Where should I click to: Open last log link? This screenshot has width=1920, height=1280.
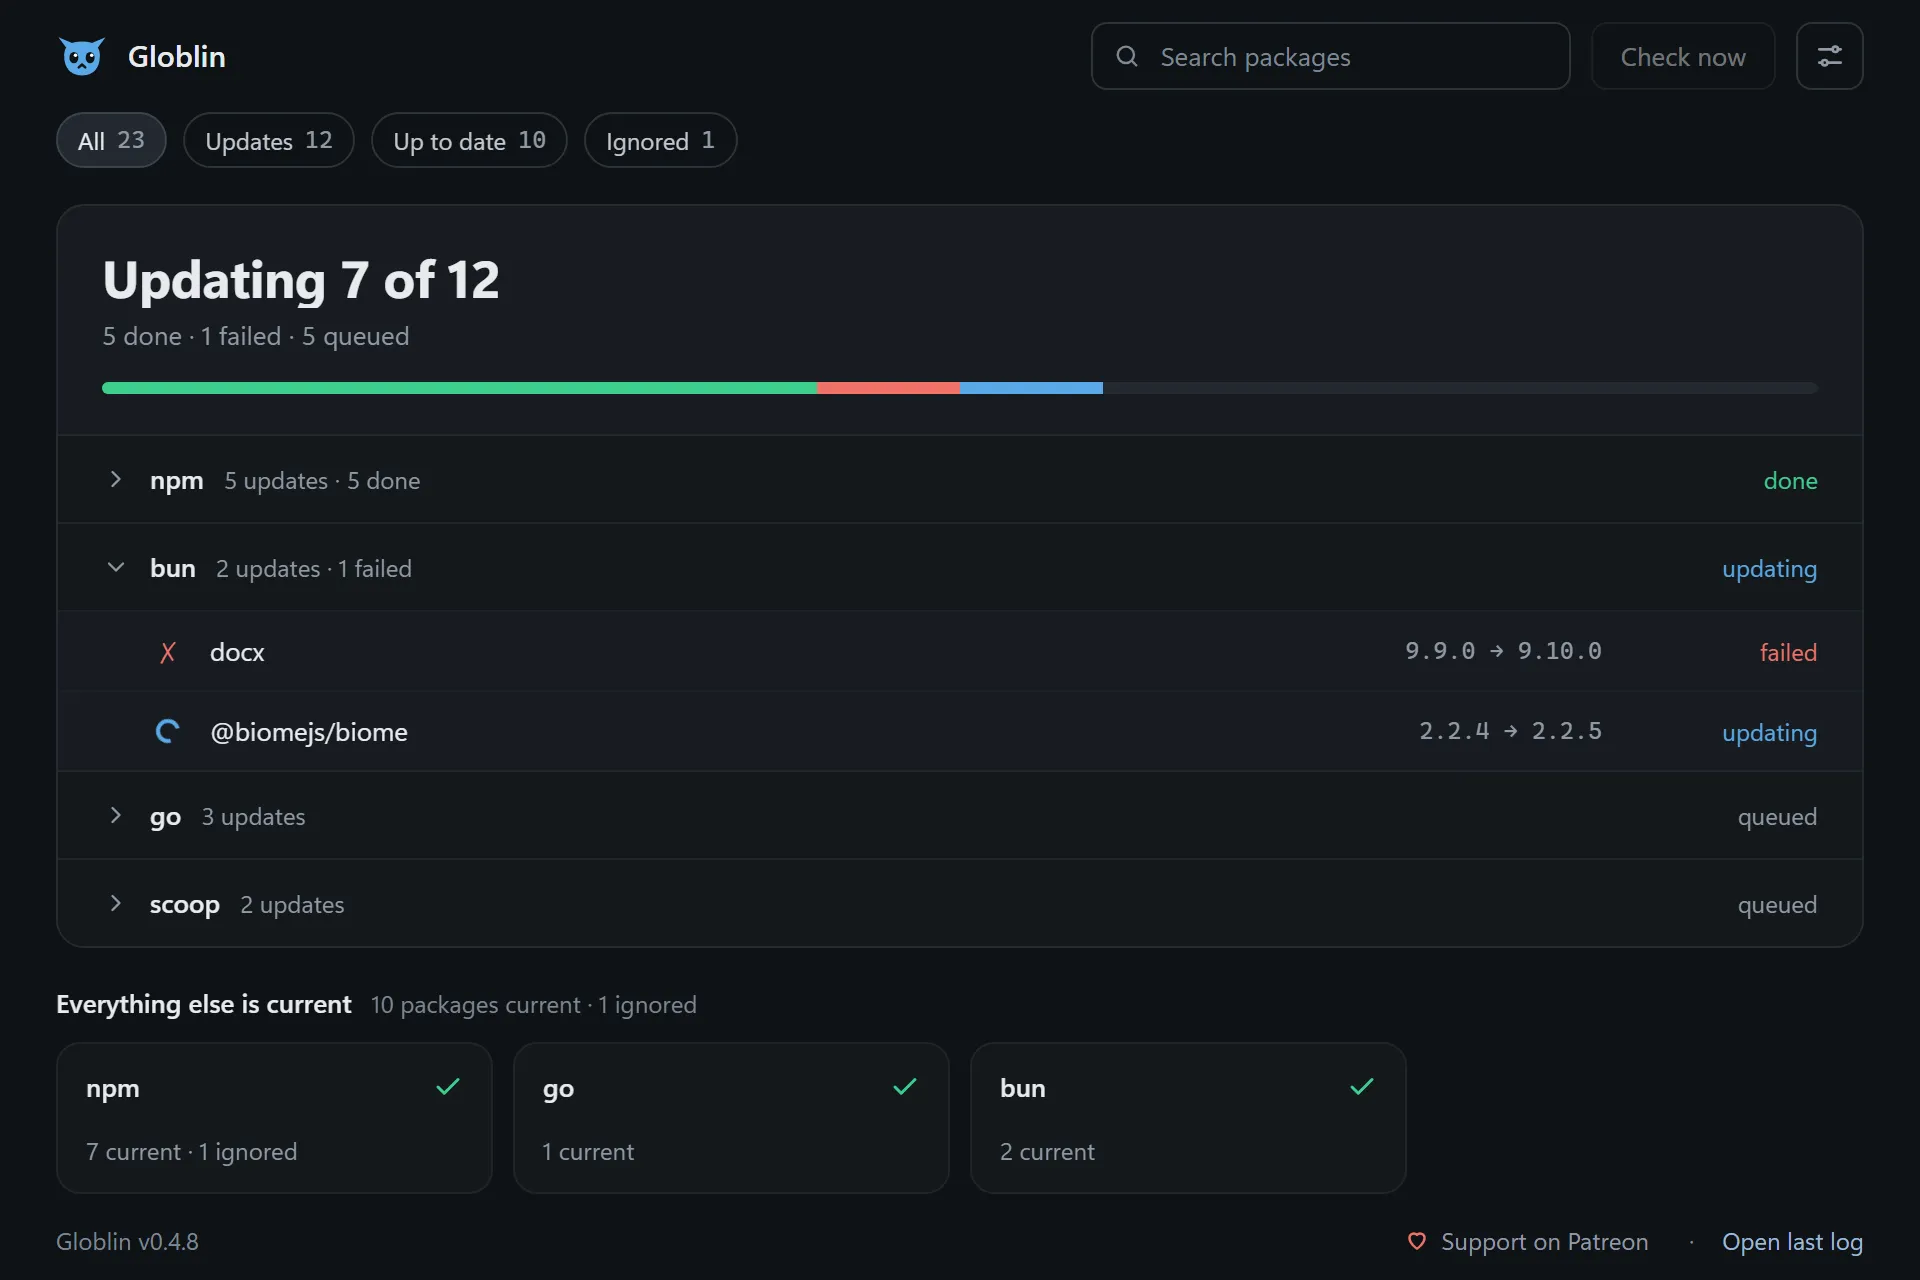1792,1241
